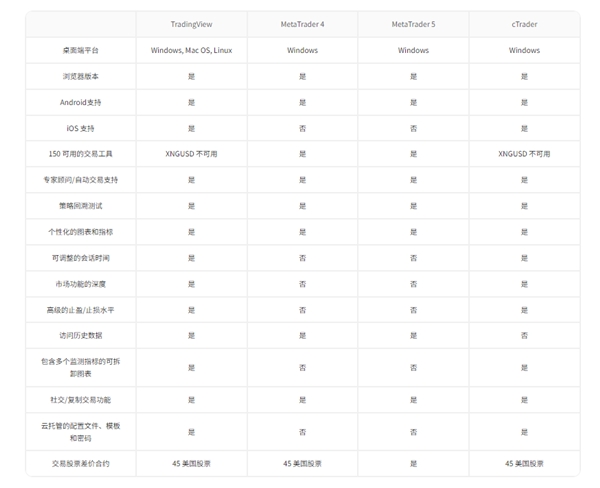Click 'XNGUSD 不可用' under cTrader
Screen dimensions: 600x488
(524, 154)
